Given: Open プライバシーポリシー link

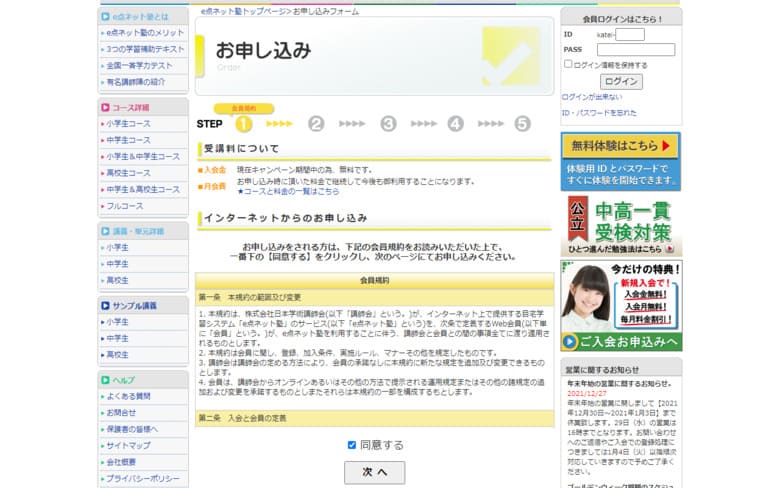Looking at the screenshot, I should tap(143, 479).
